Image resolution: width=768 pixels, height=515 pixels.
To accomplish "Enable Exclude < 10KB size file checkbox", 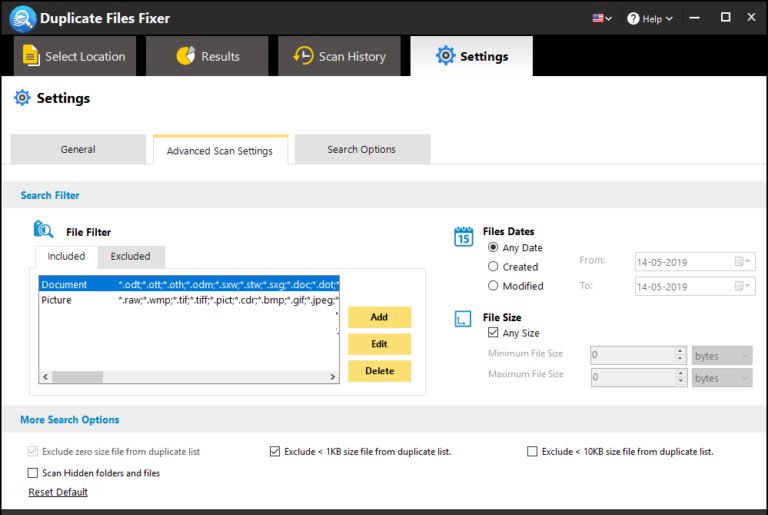I will point(532,451).
